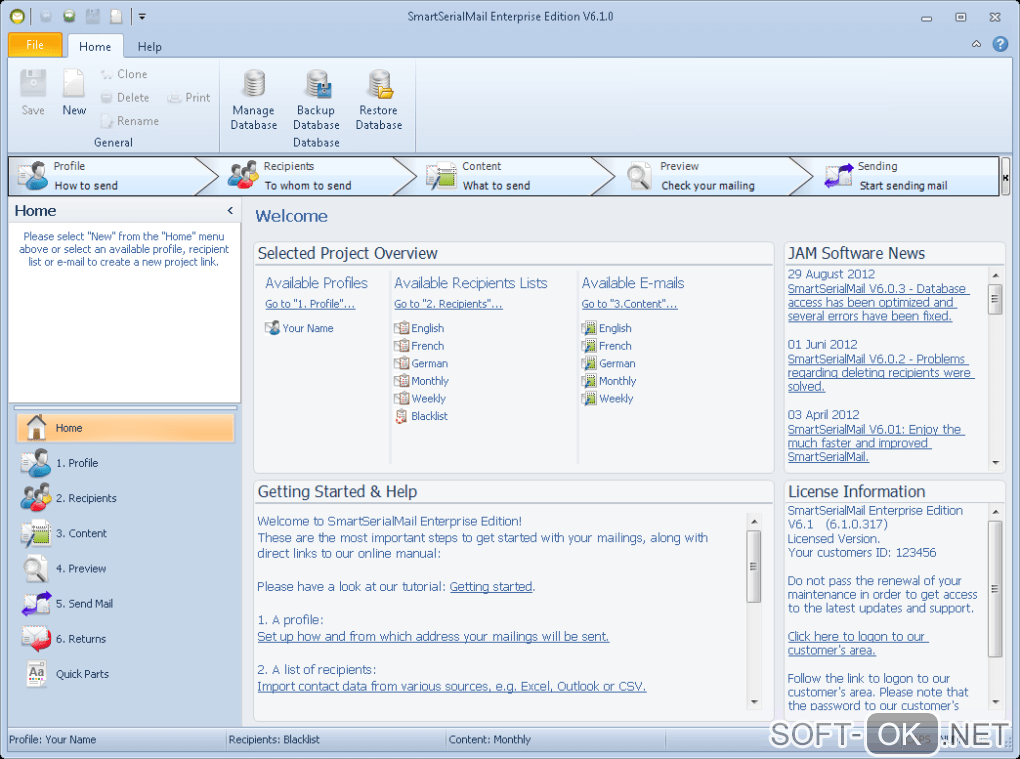
Task: Open the French recipients list
Action: pyautogui.click(x=420, y=346)
